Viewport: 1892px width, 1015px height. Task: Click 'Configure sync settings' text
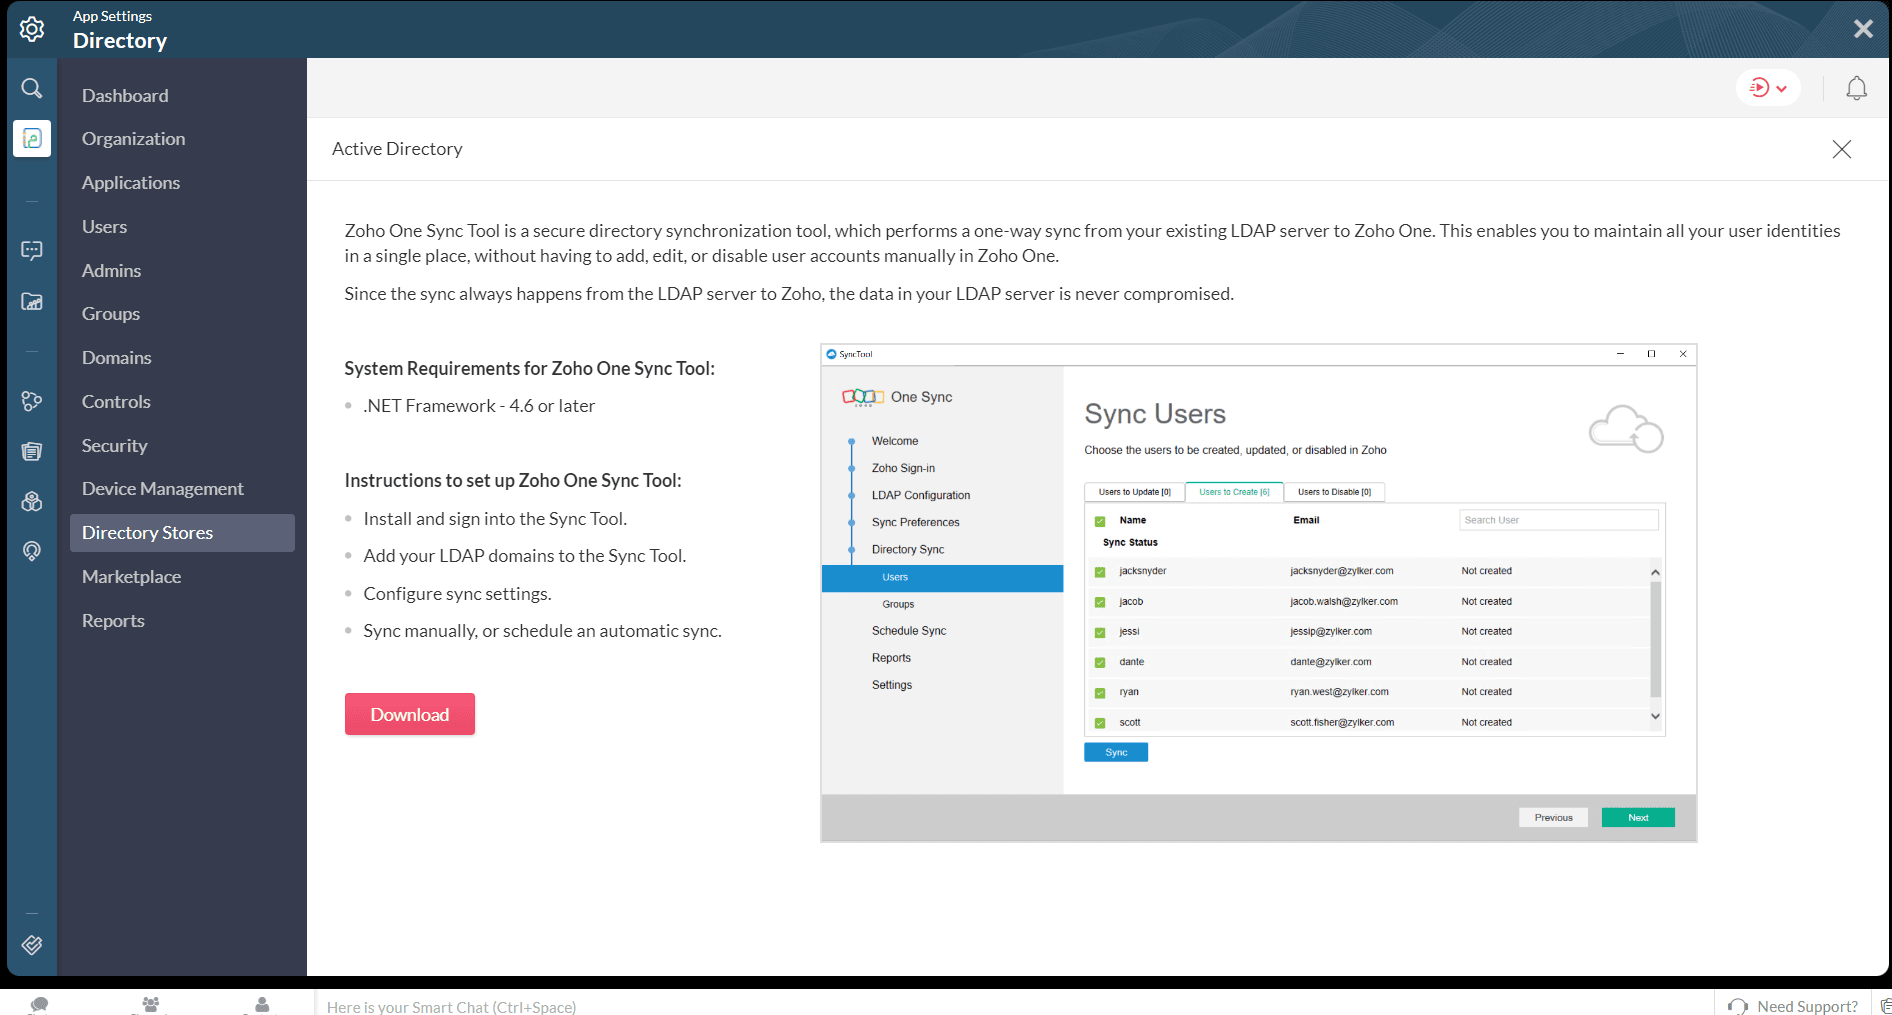pyautogui.click(x=457, y=594)
